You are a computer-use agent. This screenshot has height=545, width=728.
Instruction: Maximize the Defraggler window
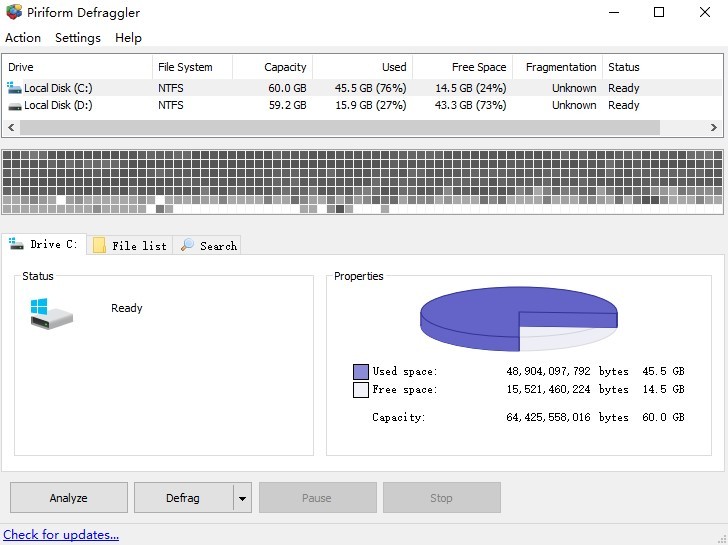[659, 13]
